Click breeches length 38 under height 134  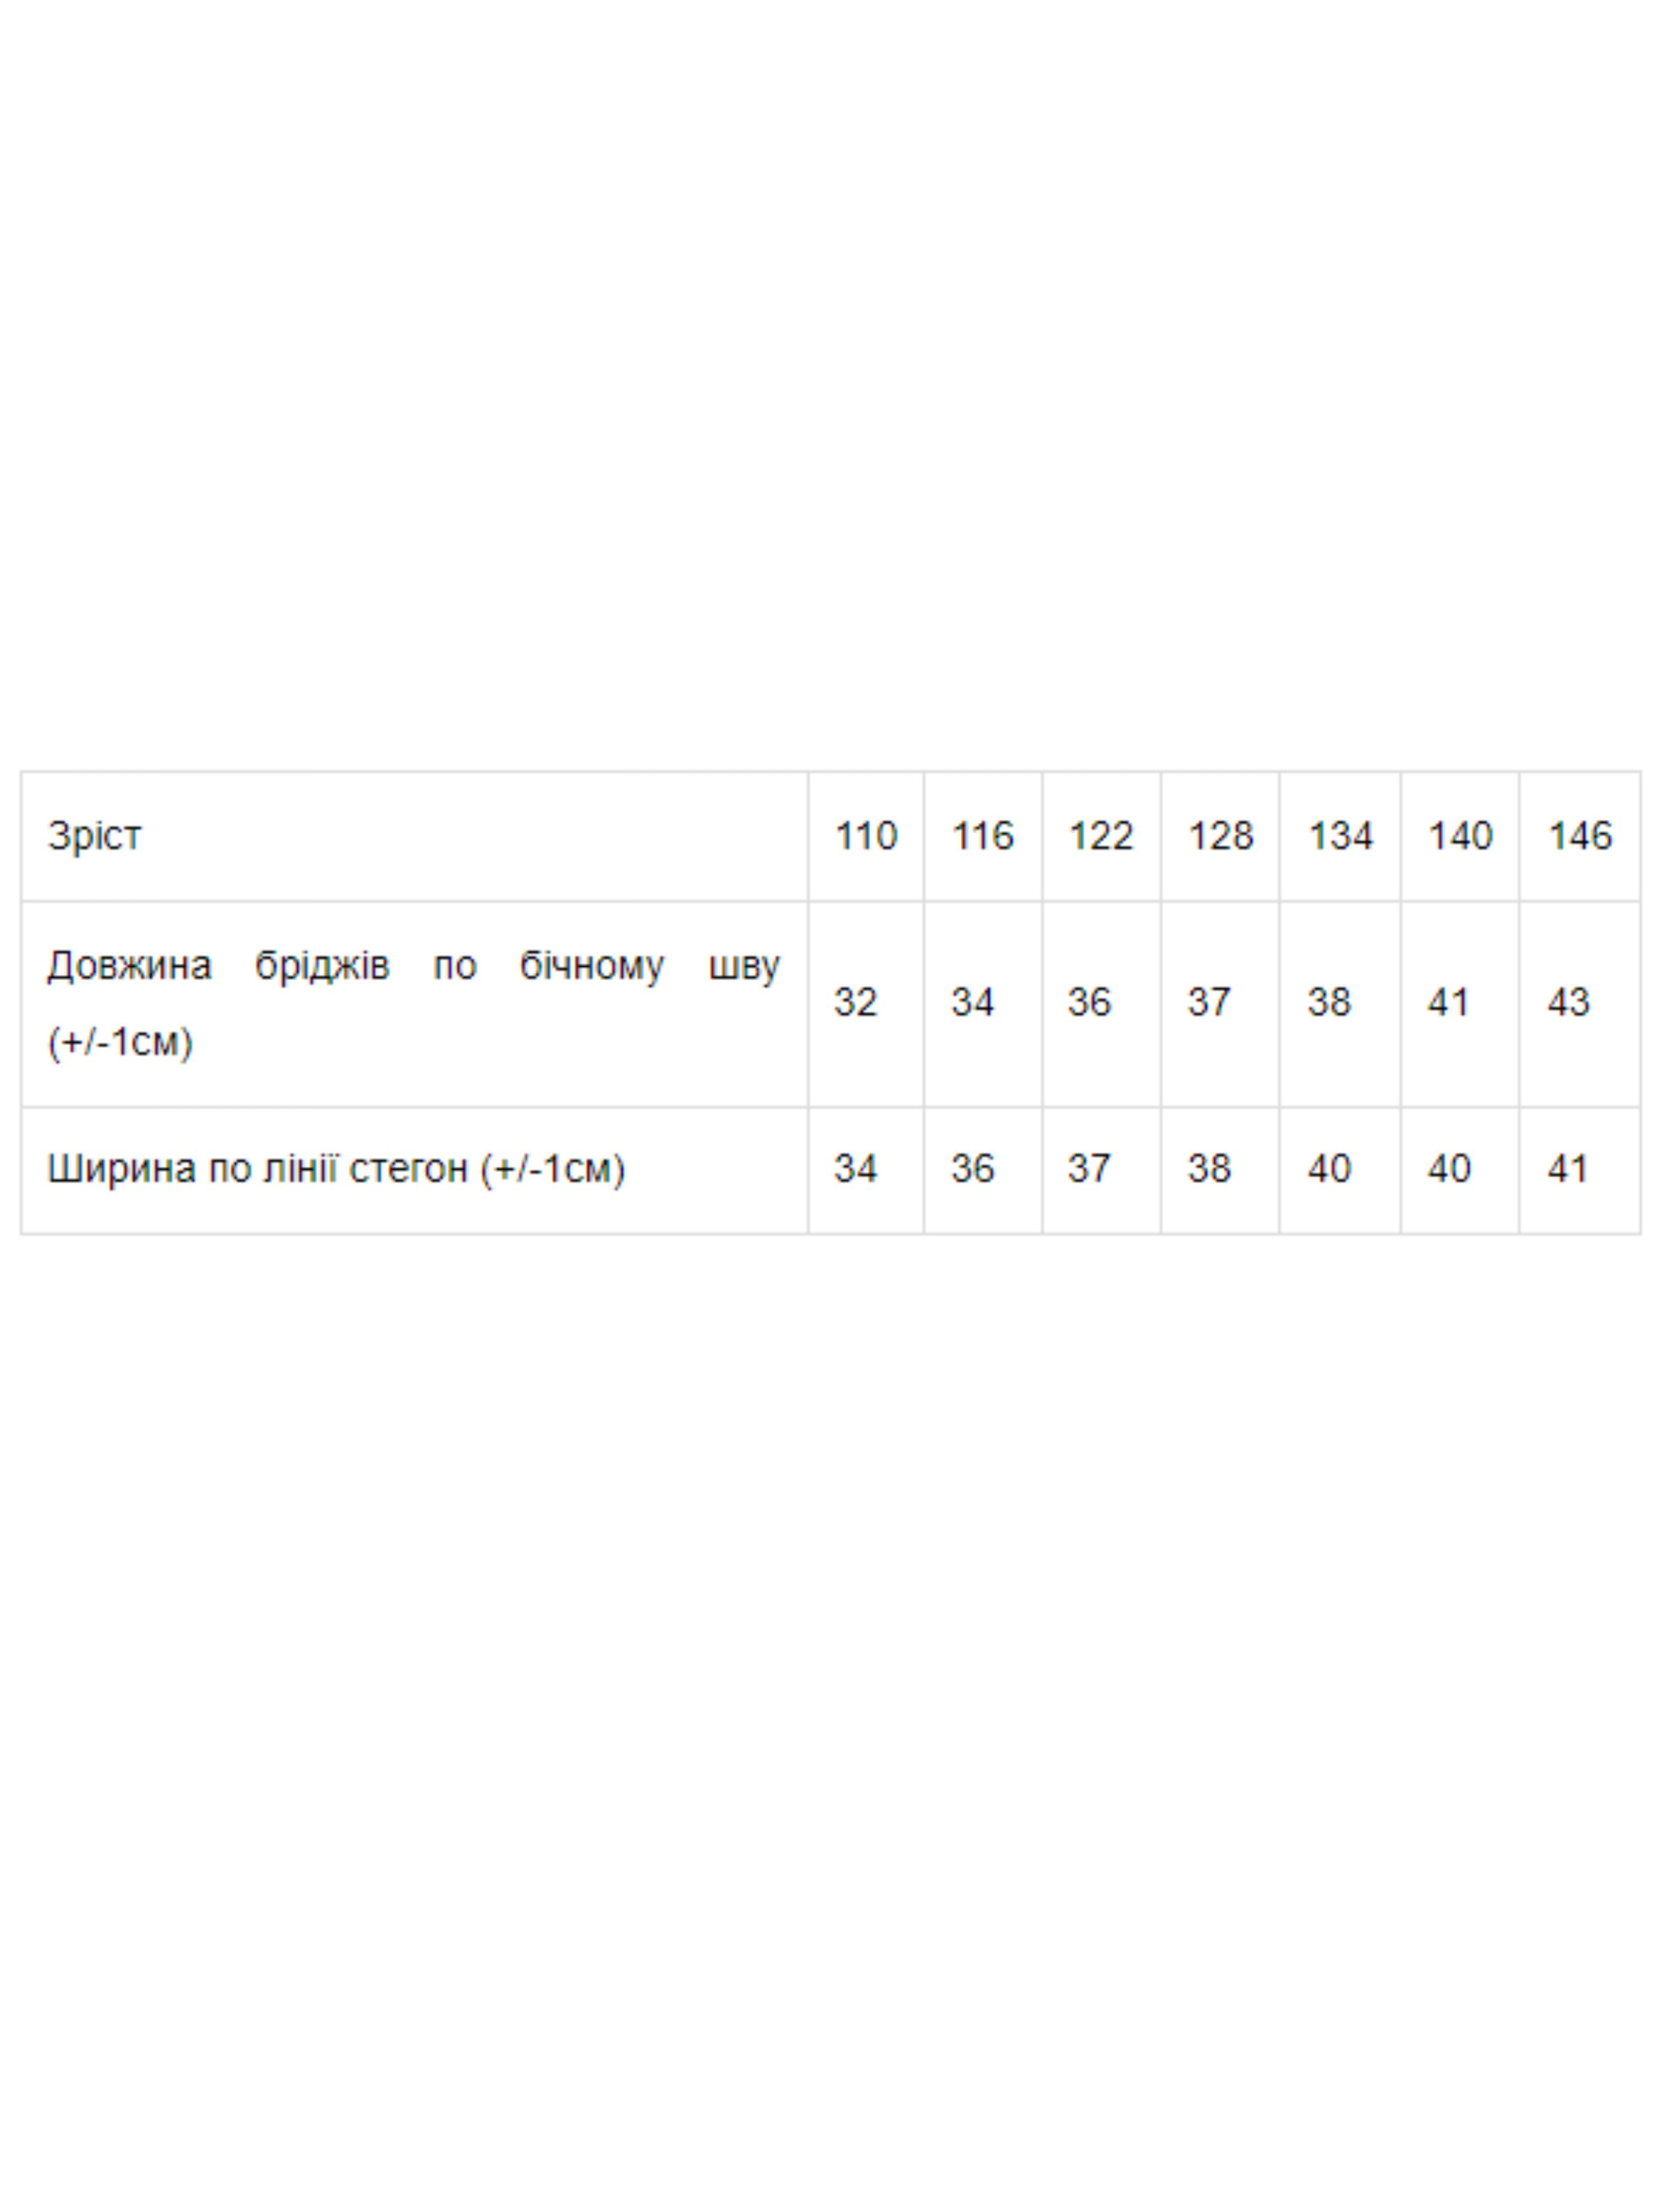pos(1328,1002)
